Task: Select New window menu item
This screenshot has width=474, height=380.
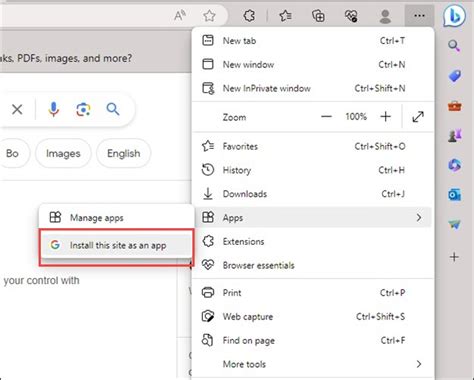Action: 313,64
